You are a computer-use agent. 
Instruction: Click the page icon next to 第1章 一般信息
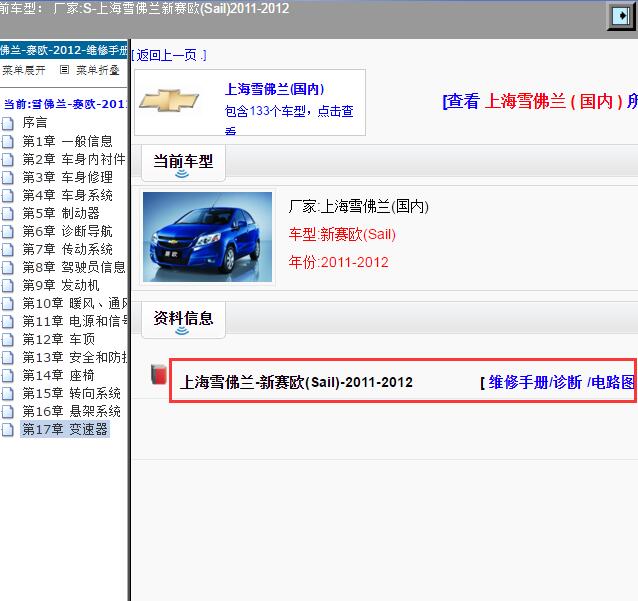click(8, 141)
